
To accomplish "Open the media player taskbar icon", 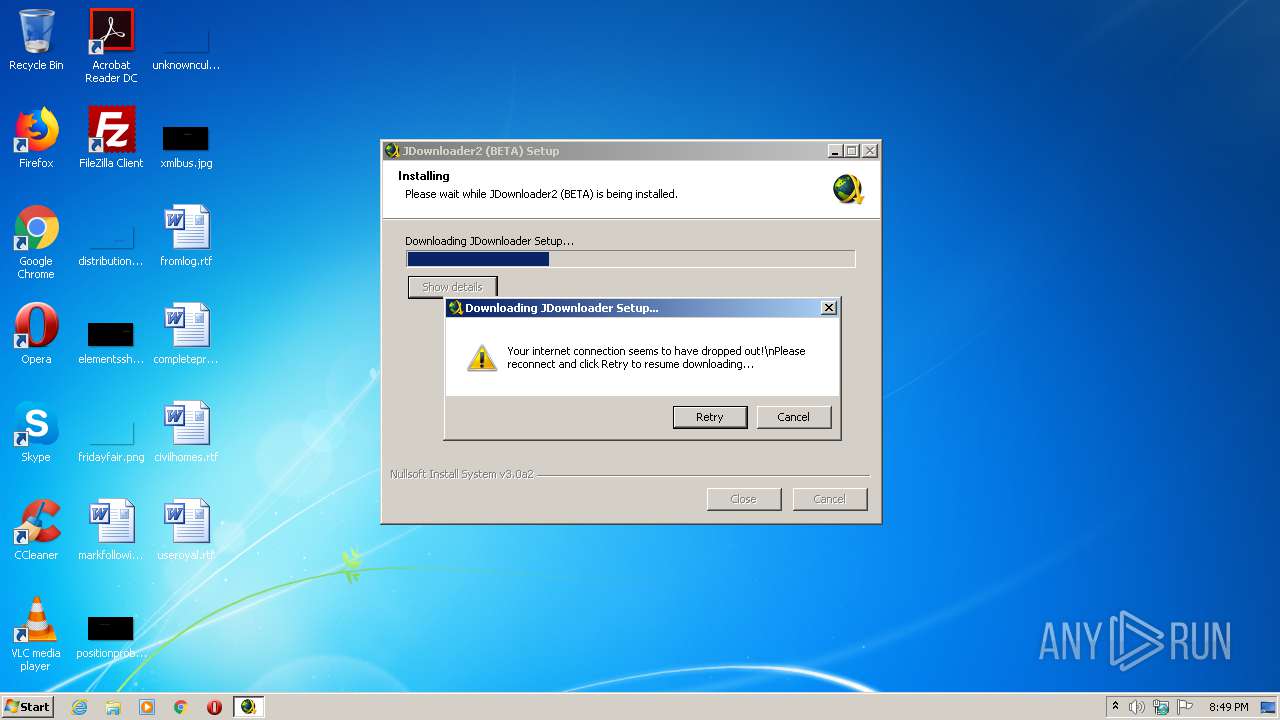I will [x=147, y=707].
